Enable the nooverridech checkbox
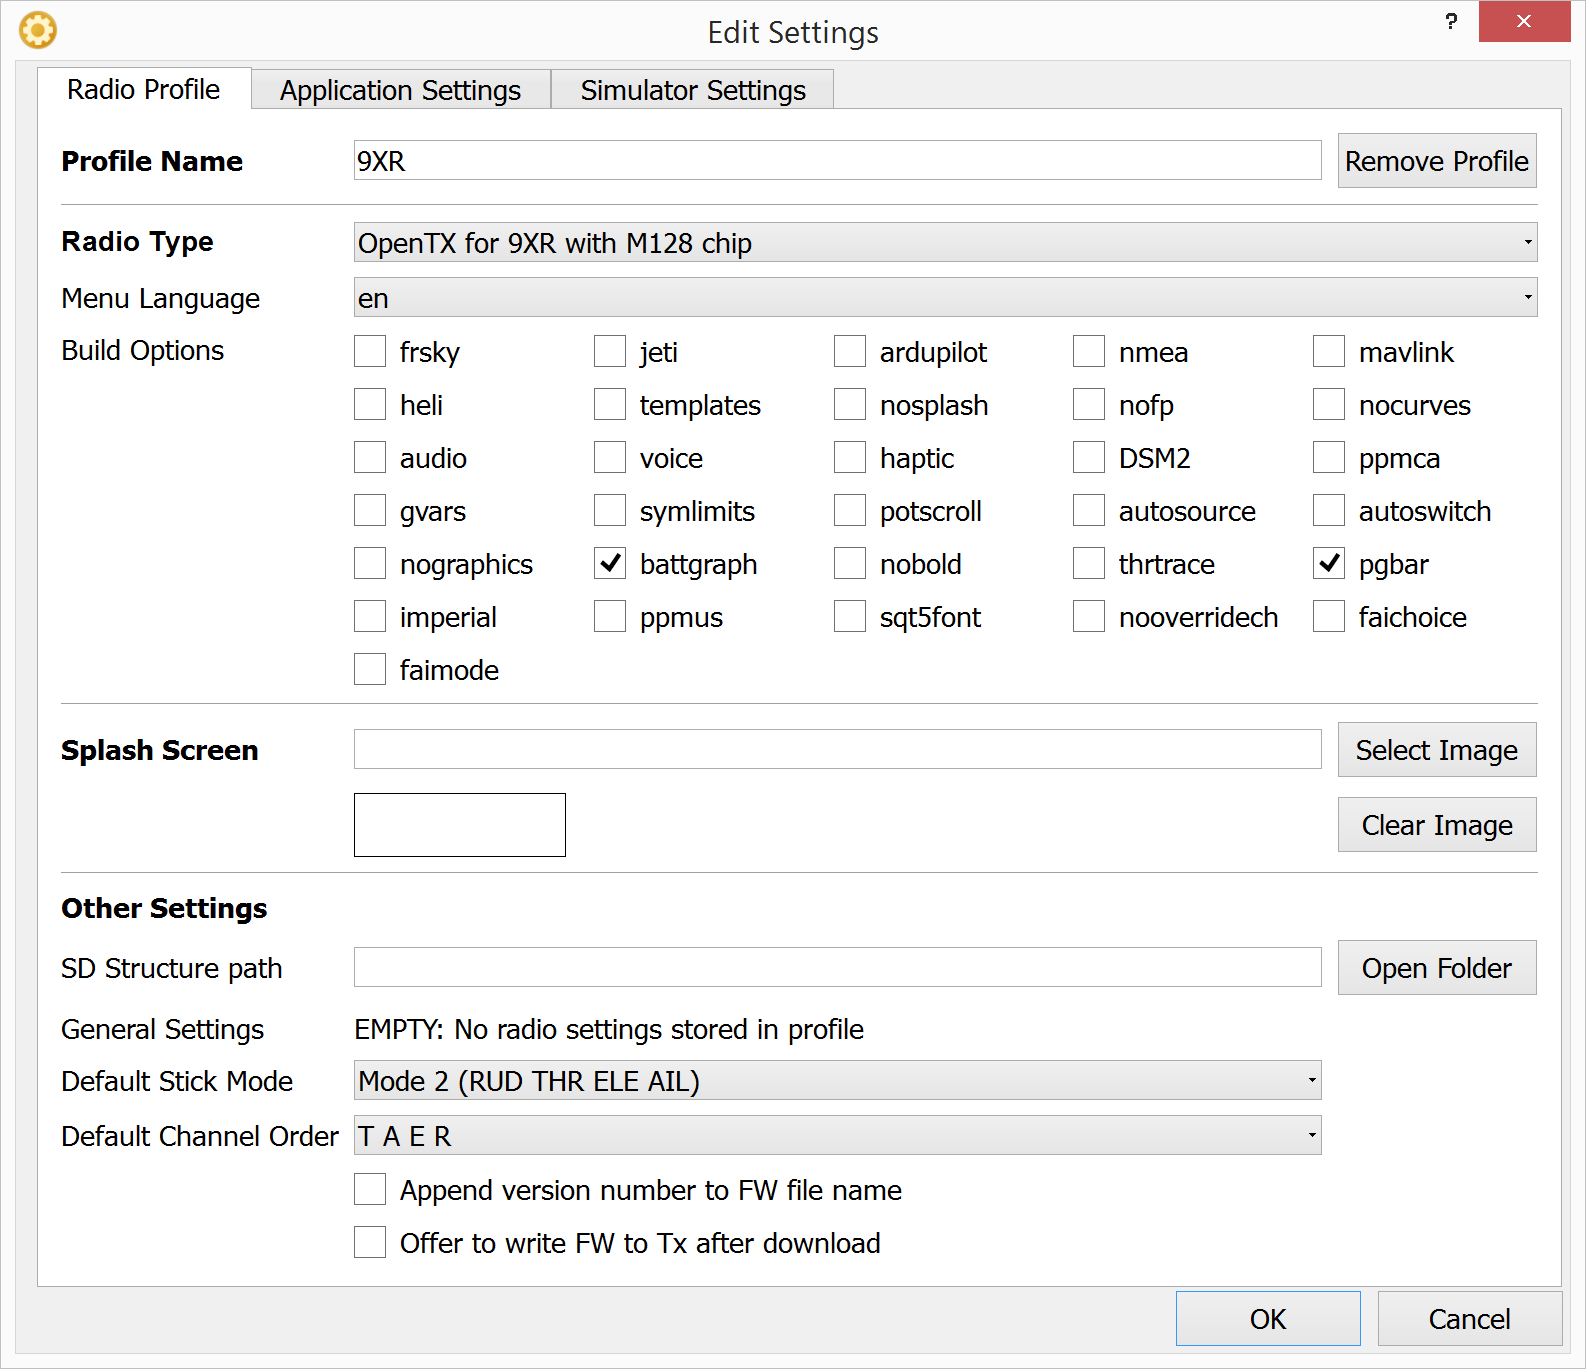The image size is (1586, 1369). point(1089,616)
